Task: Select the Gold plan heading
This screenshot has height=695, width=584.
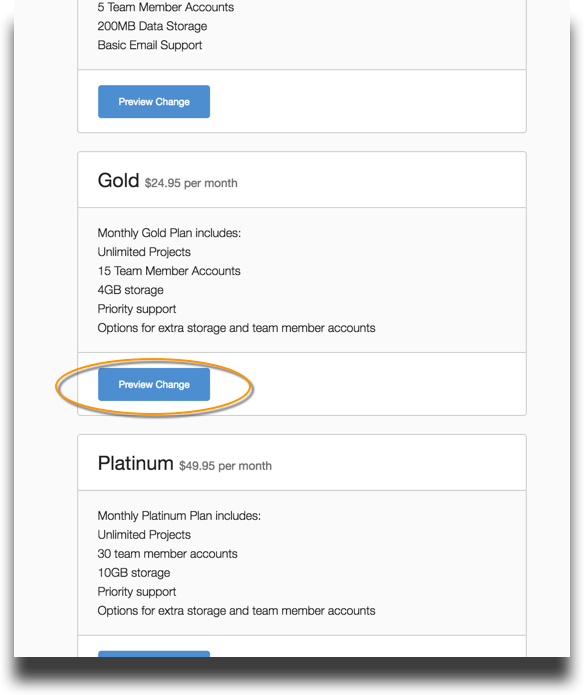Action: point(118,180)
